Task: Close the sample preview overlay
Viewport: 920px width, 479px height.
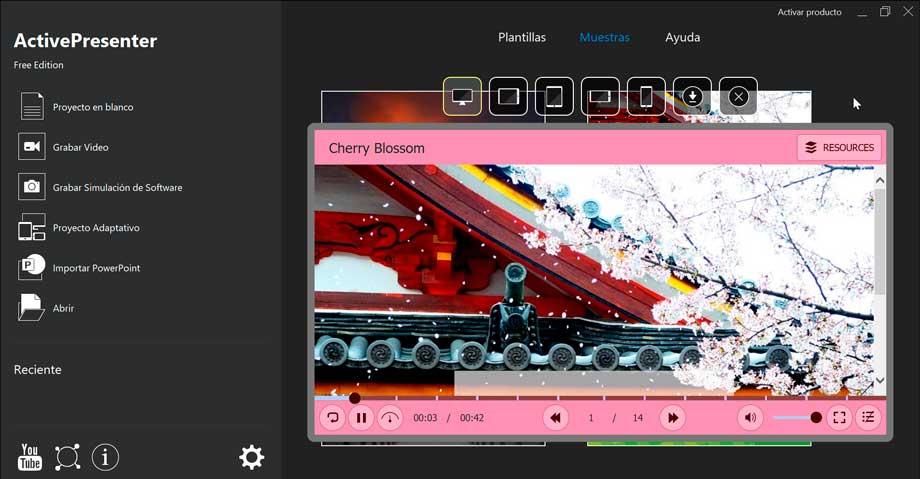Action: pos(738,96)
